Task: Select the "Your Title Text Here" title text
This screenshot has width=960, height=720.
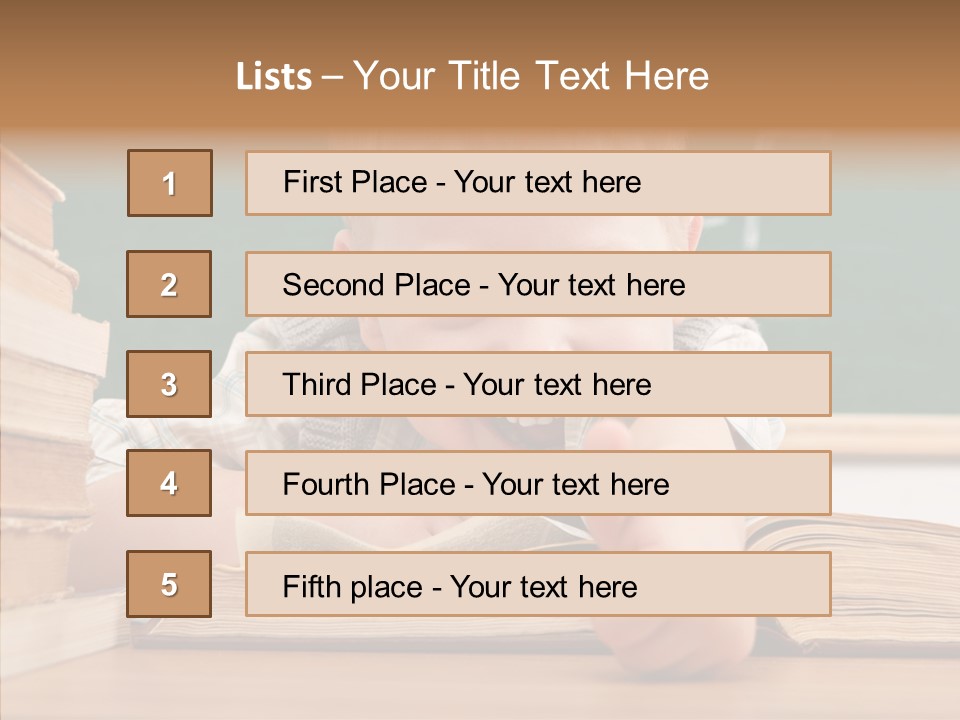Action: 531,76
